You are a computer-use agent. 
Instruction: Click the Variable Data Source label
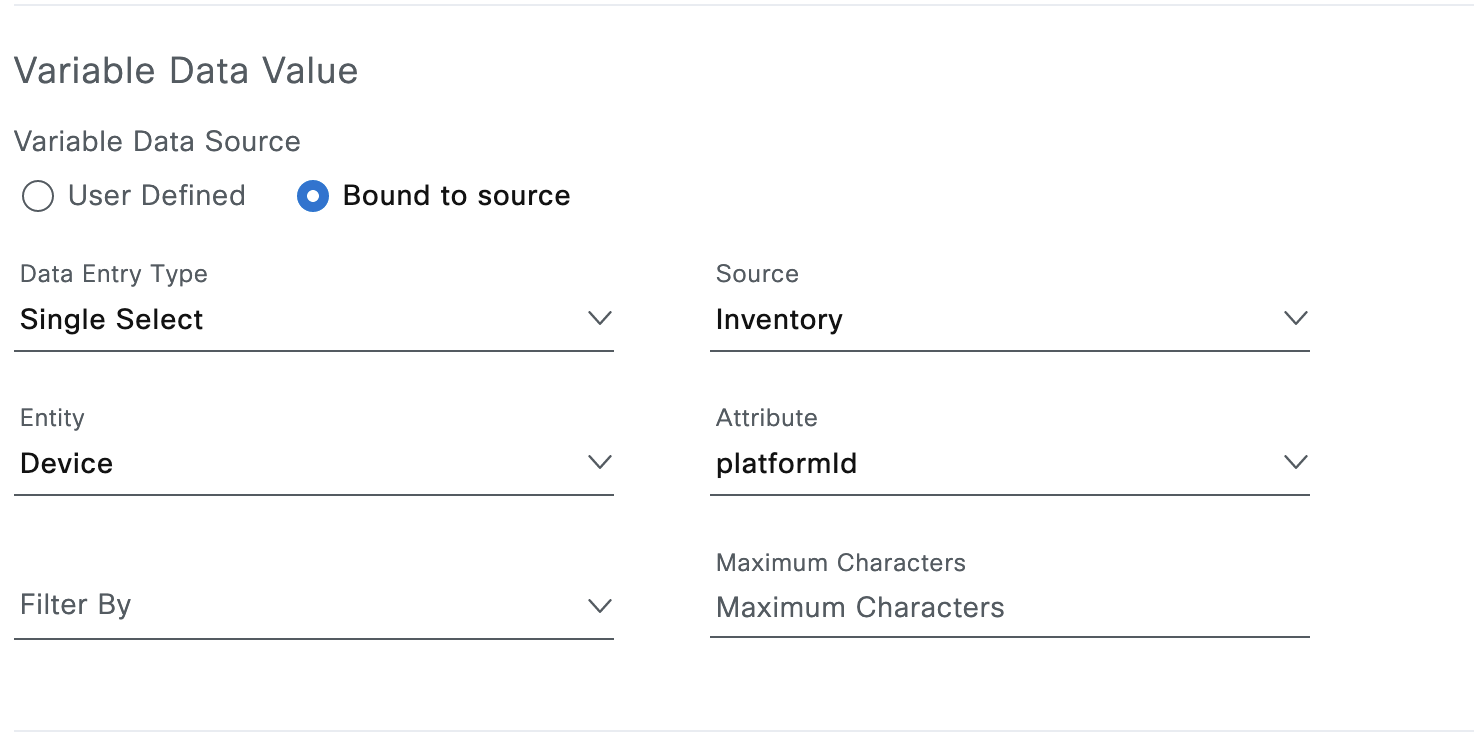157,141
